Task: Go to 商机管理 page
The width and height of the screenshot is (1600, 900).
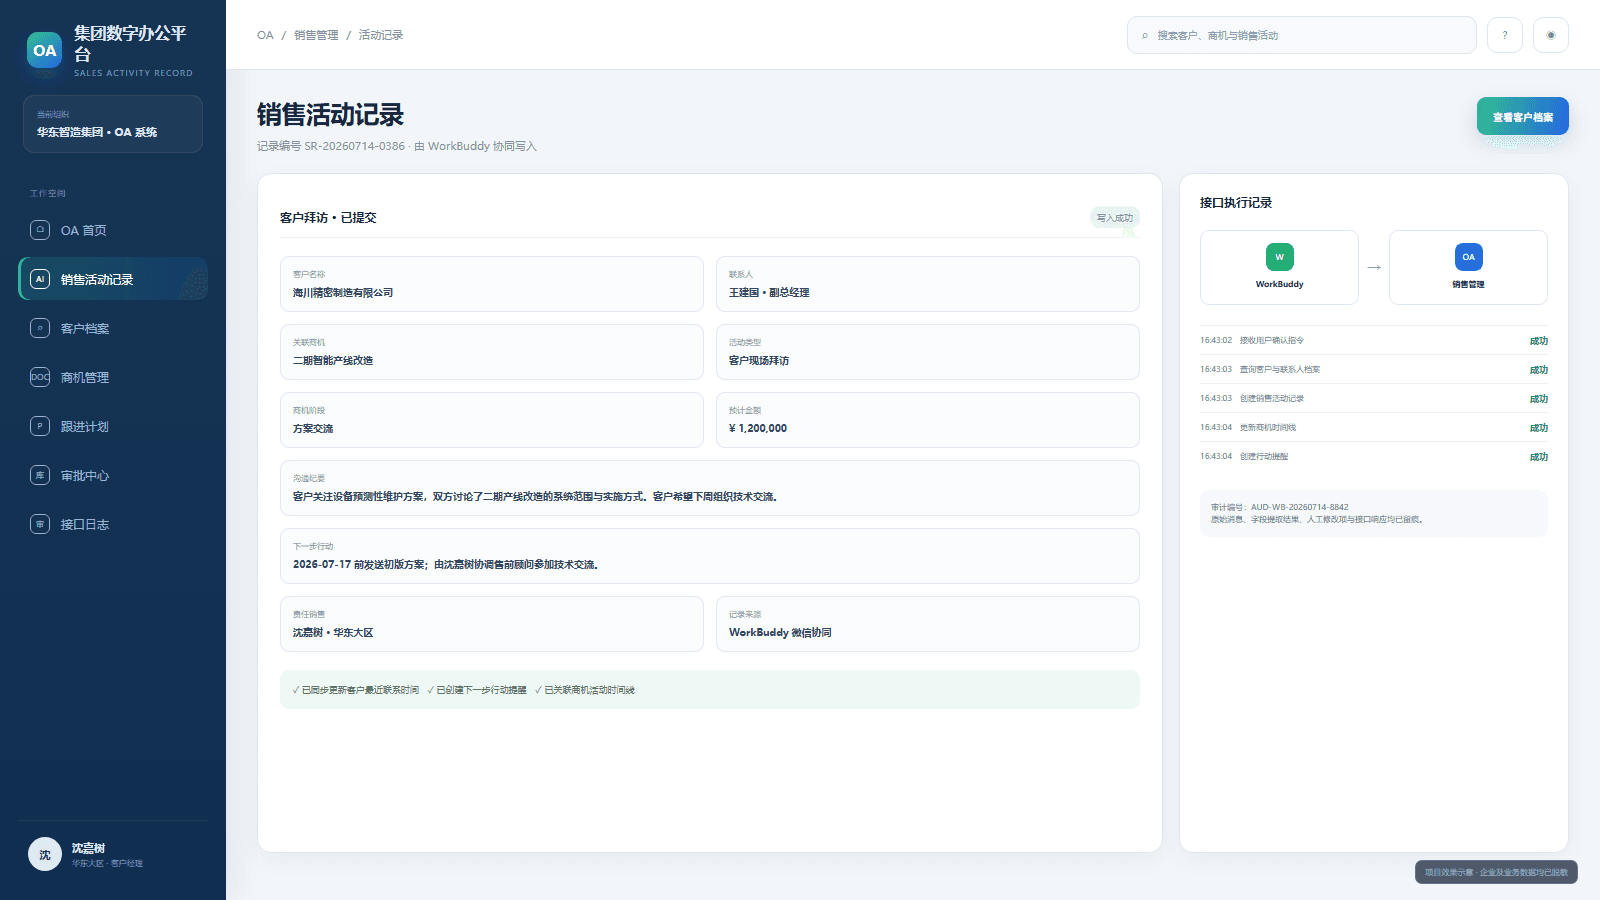Action: tap(113, 377)
